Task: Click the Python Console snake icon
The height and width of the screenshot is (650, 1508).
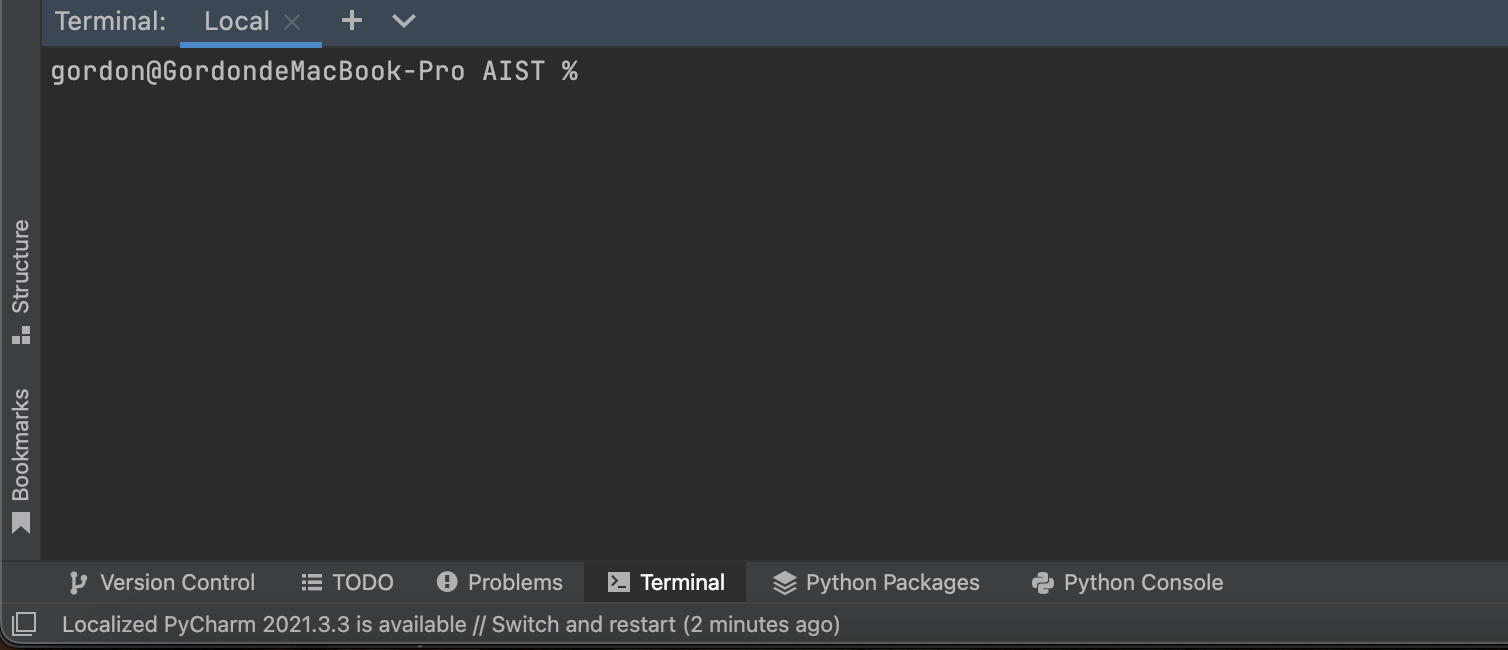Action: point(1043,582)
